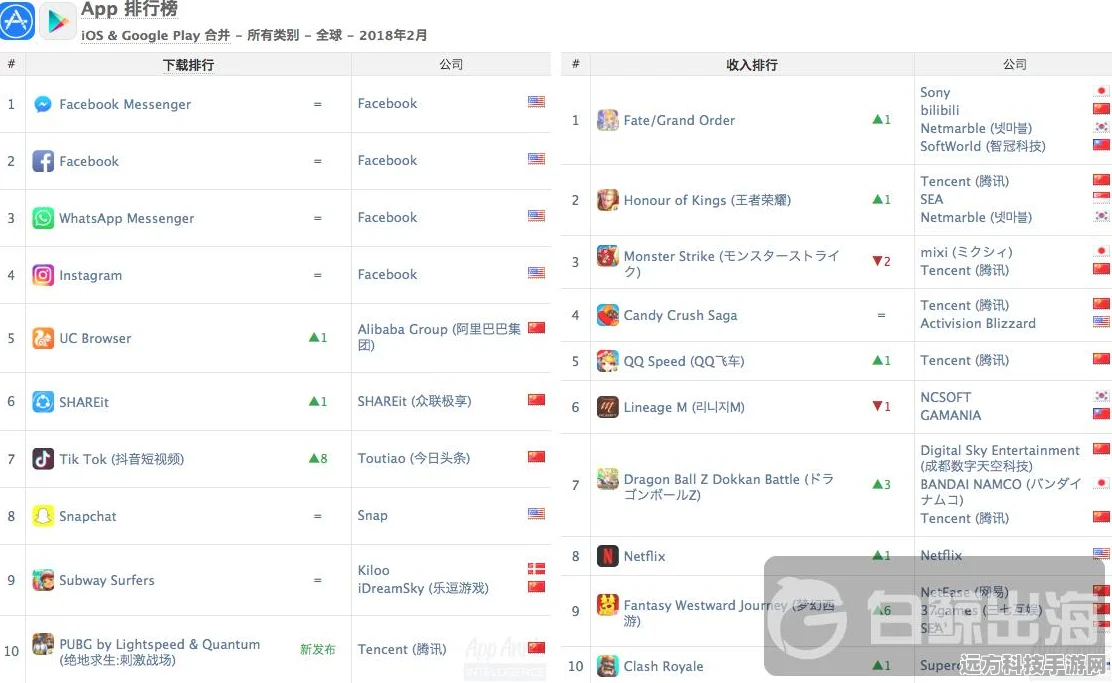Click the bilibili publisher name
This screenshot has width=1112, height=683.
click(x=940, y=110)
